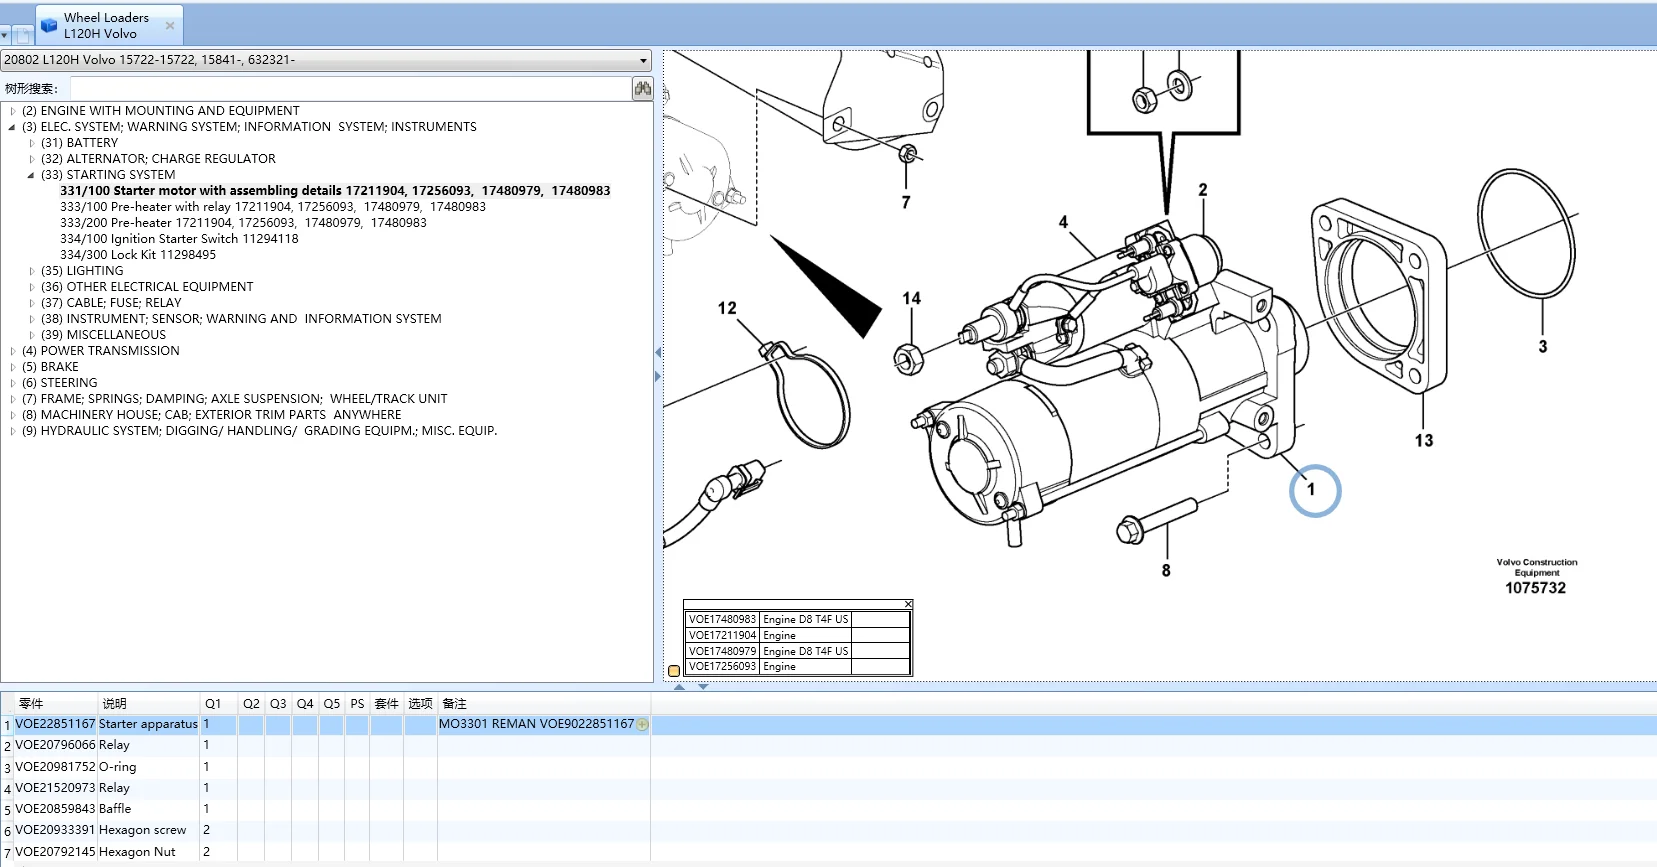Select 334/300 Lock Kit 11298495 entry
1657x867 pixels.
click(138, 255)
